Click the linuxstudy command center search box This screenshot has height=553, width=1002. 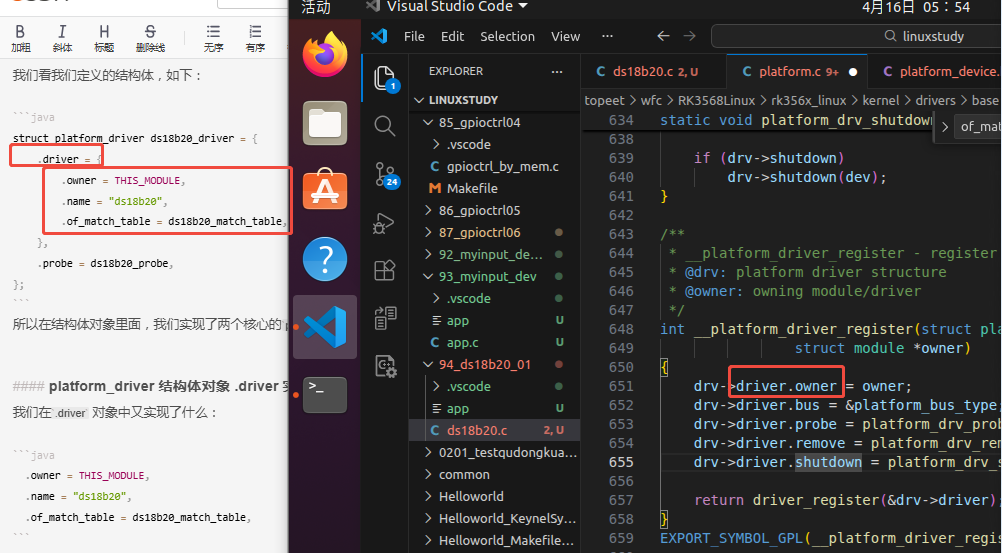(856, 36)
